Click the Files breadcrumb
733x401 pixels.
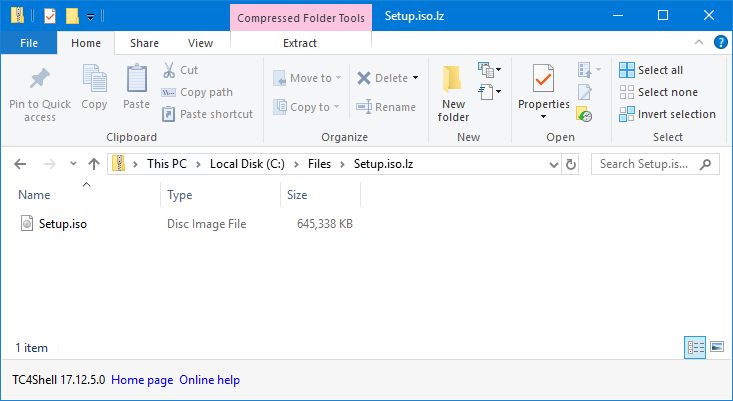tap(319, 164)
